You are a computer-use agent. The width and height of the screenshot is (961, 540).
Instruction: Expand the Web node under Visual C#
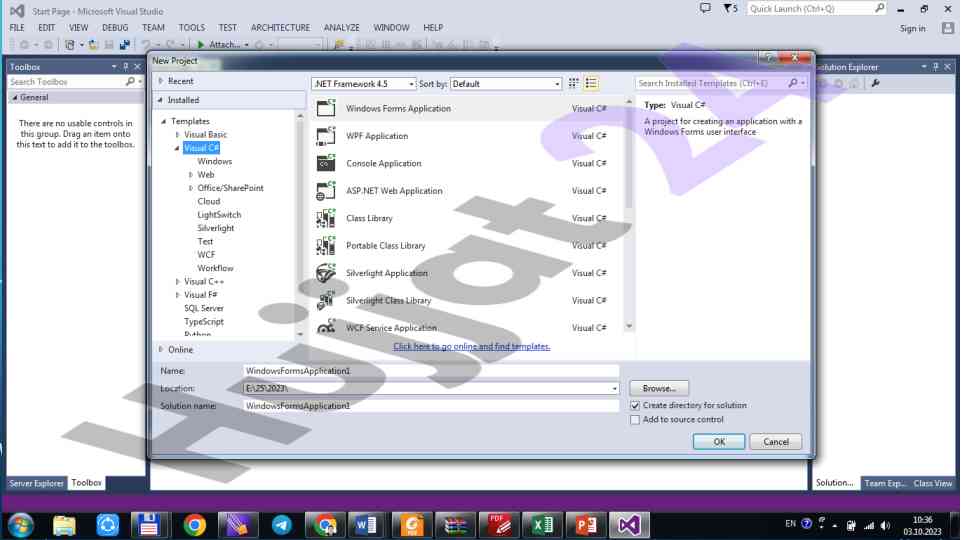coord(191,175)
